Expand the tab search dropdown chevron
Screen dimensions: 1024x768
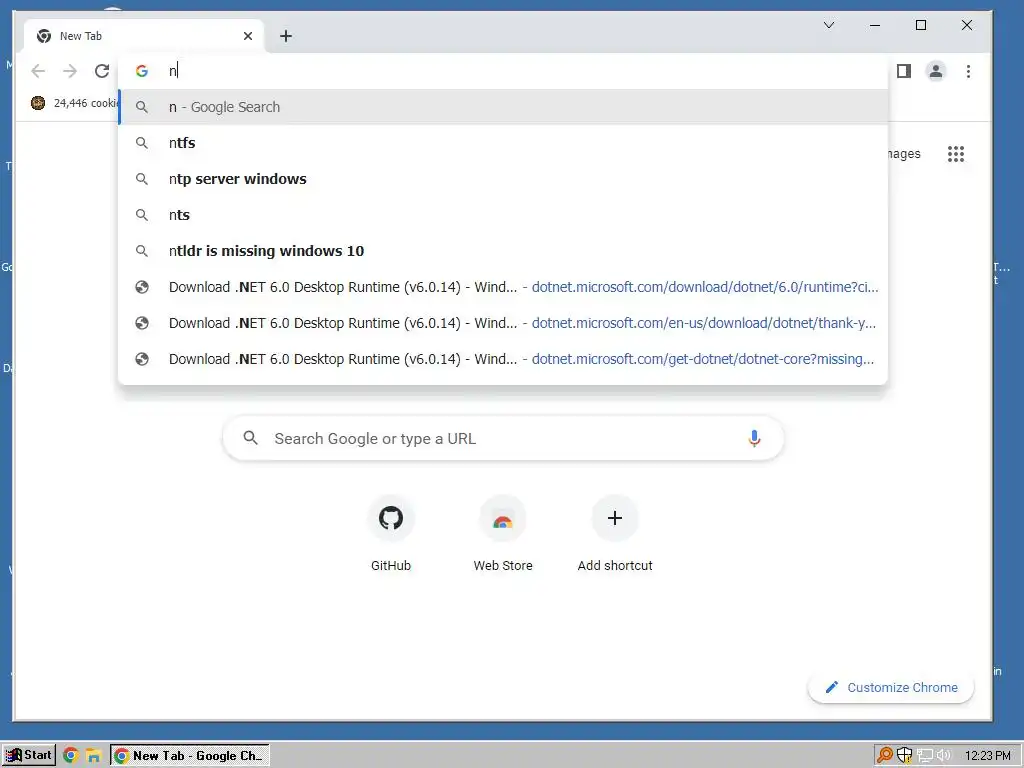coord(829,25)
